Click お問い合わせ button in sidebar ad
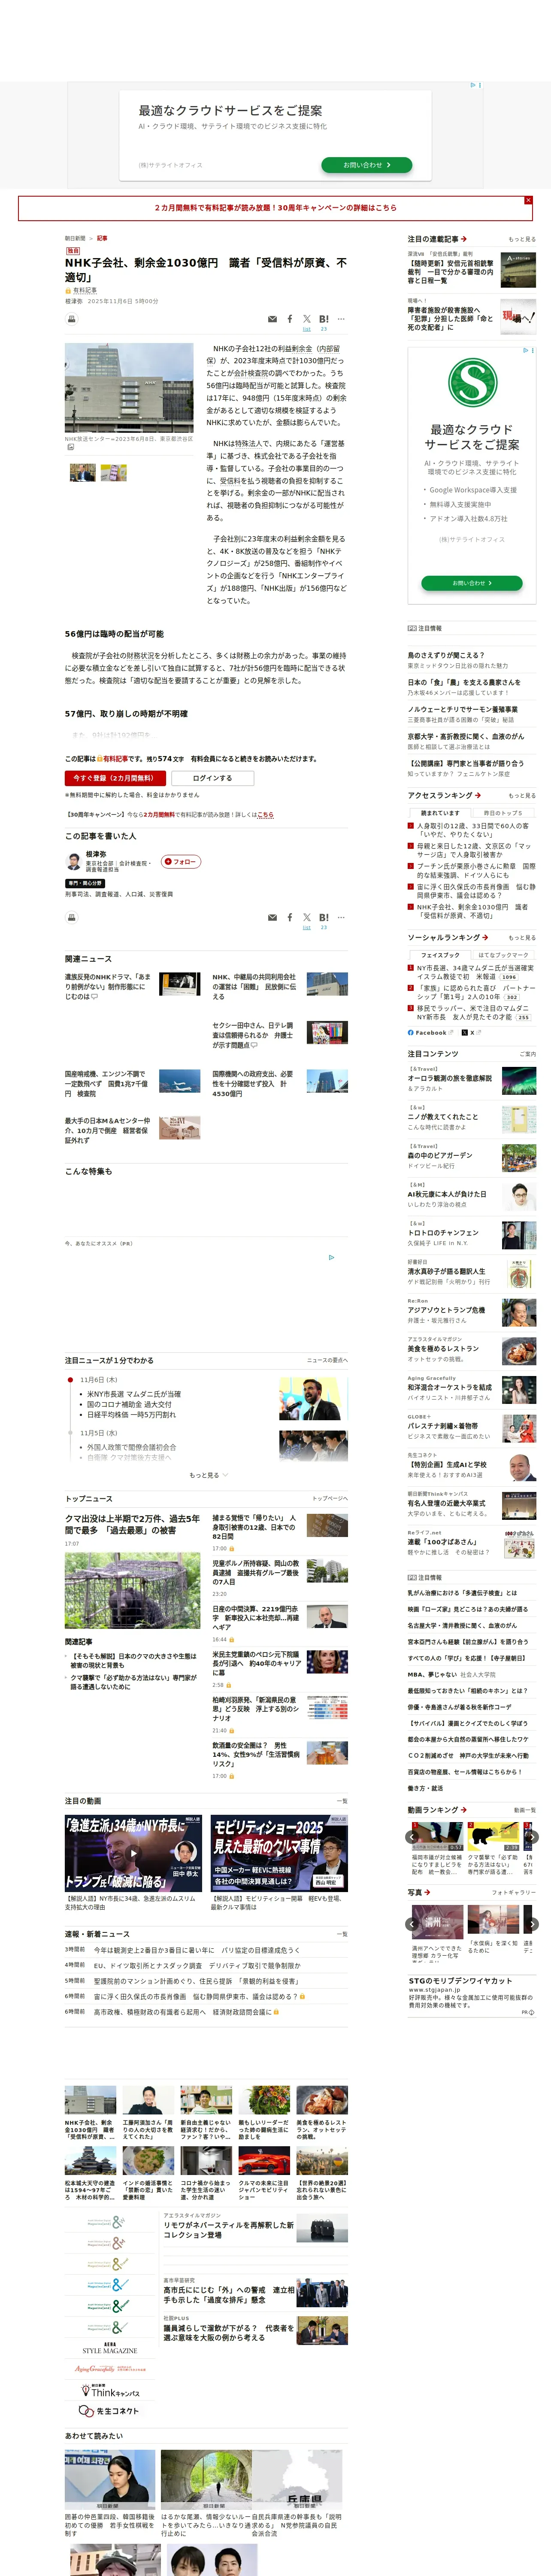Viewport: 551px width, 2576px height. pos(471,582)
